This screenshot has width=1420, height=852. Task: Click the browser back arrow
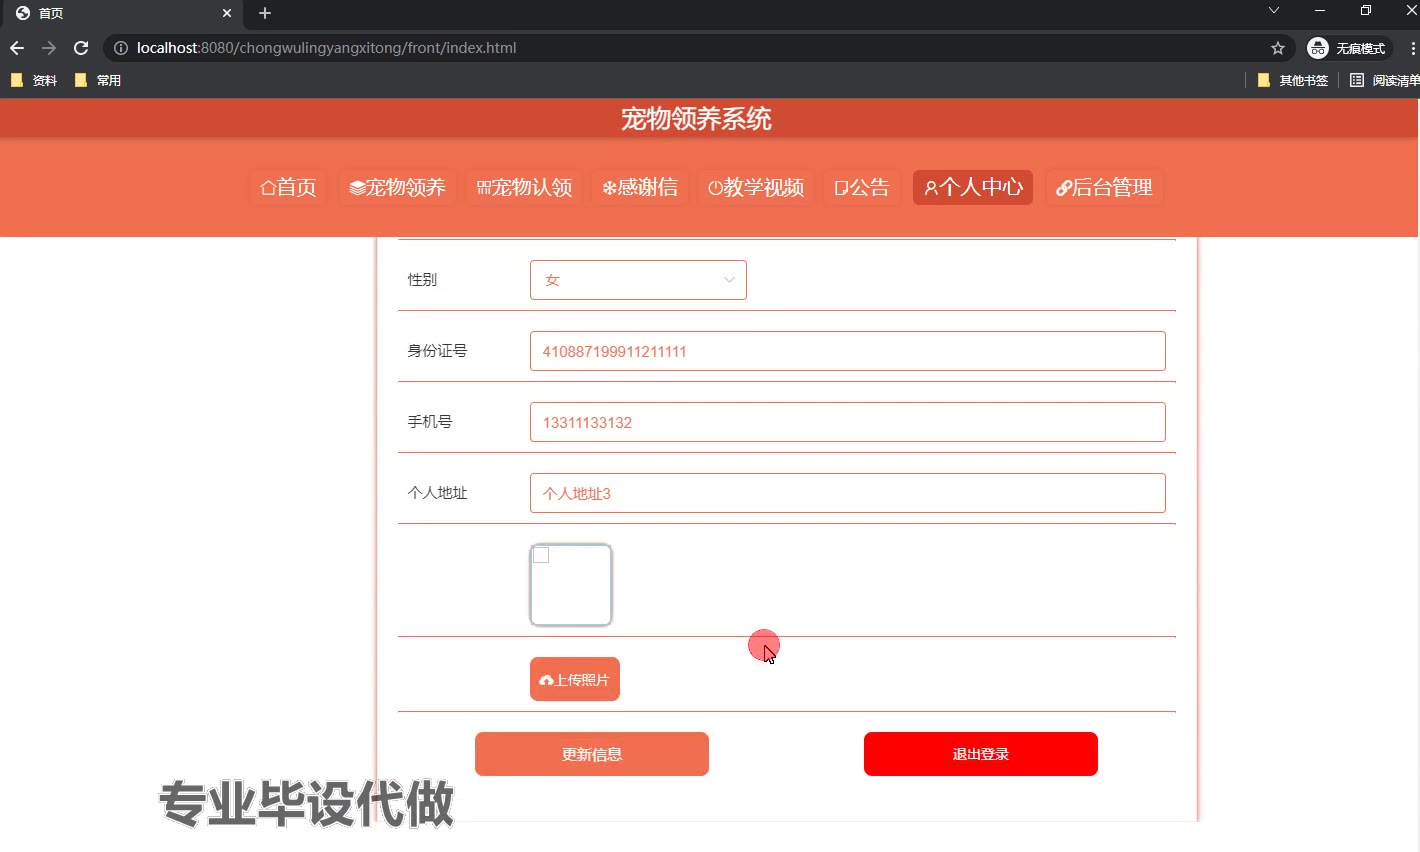(17, 48)
